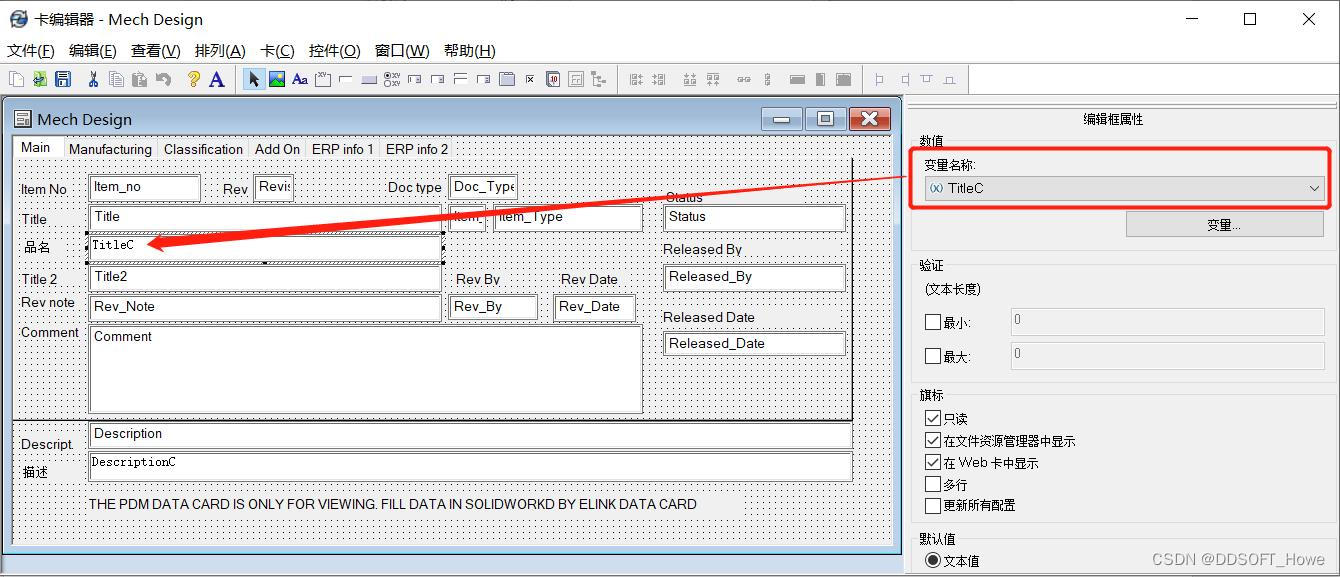The width and height of the screenshot is (1340, 577).
Task: Enable the 最小 text length checkbox
Action: click(933, 322)
